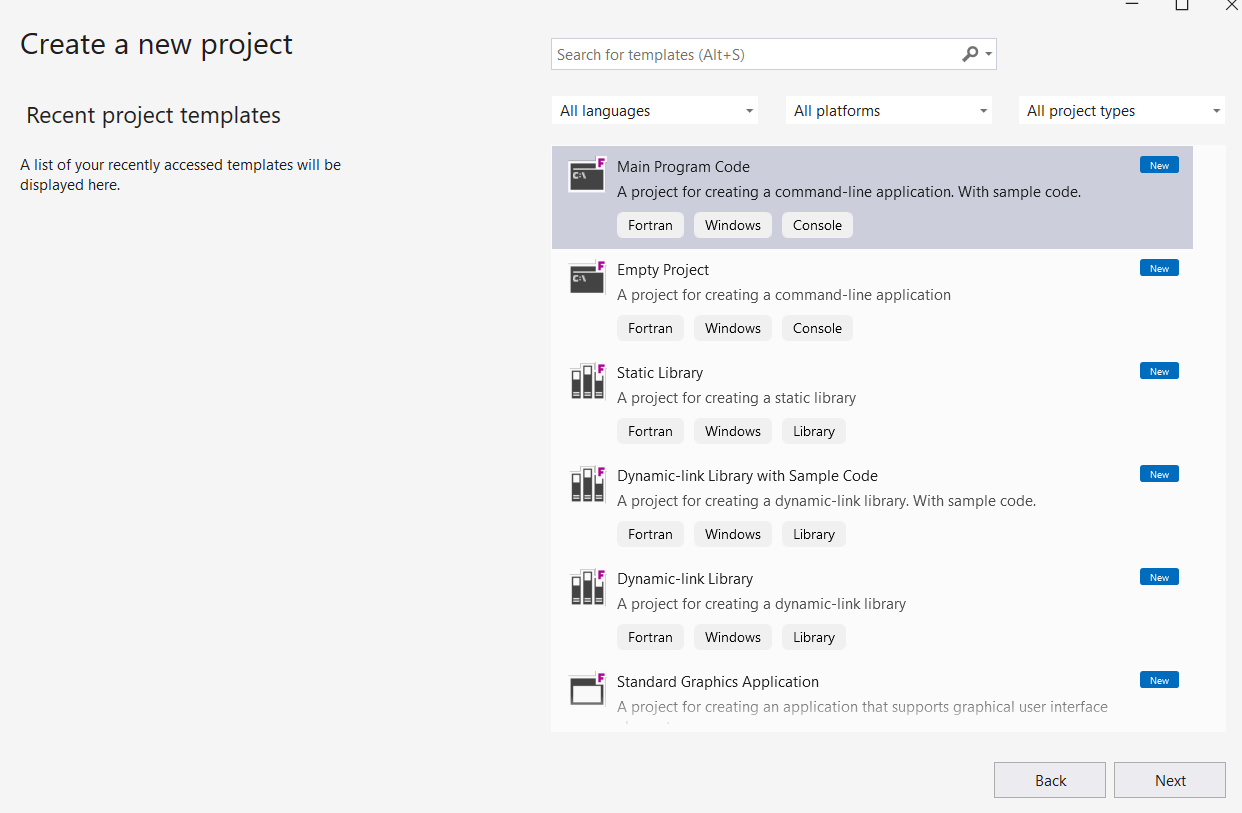Click New badge on Main Program Code
Screen dimensions: 1242x813
click(x=1159, y=165)
